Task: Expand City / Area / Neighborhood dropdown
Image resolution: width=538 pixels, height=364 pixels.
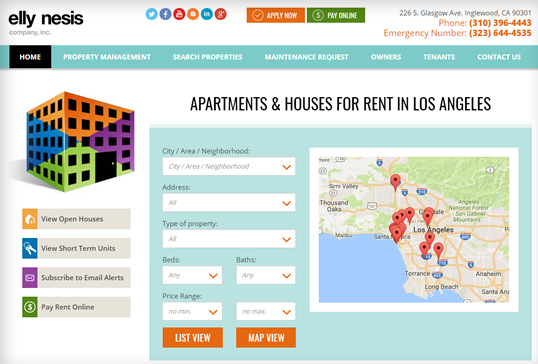Action: (229, 166)
